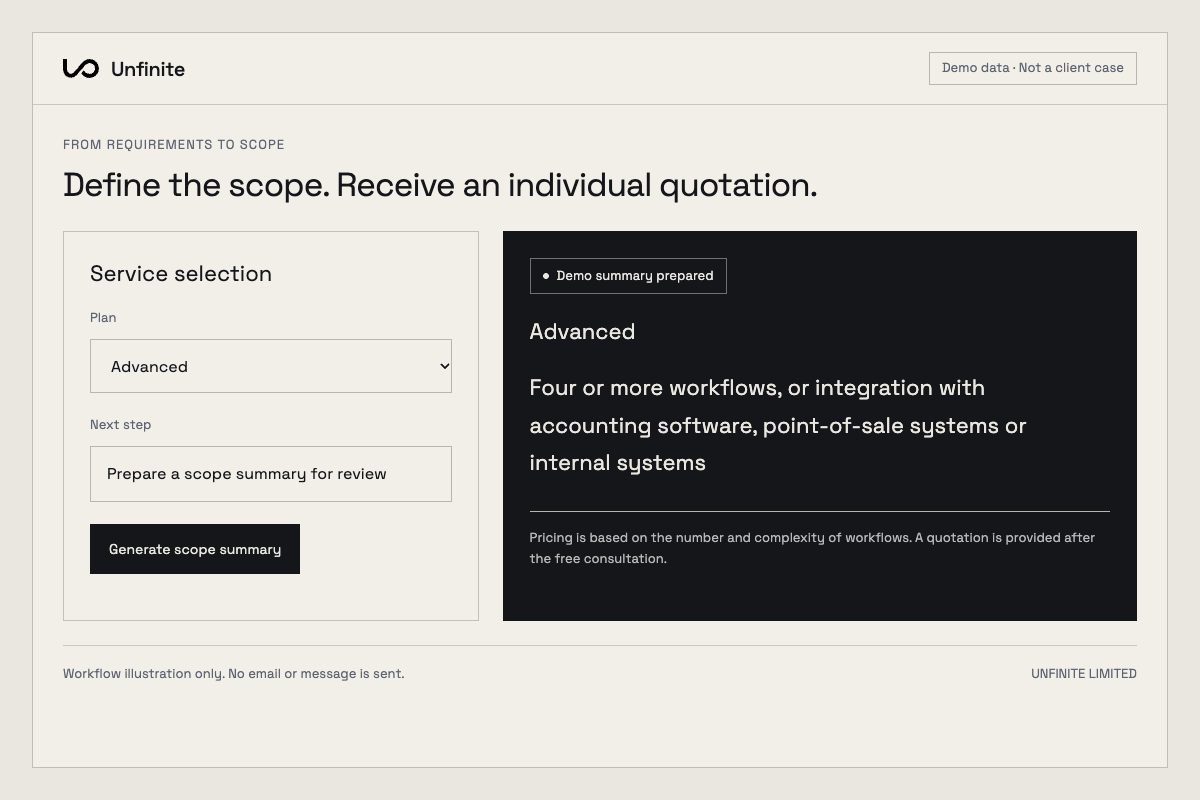This screenshot has width=1200, height=800.
Task: Click the Next step input field
Action: coord(271,474)
